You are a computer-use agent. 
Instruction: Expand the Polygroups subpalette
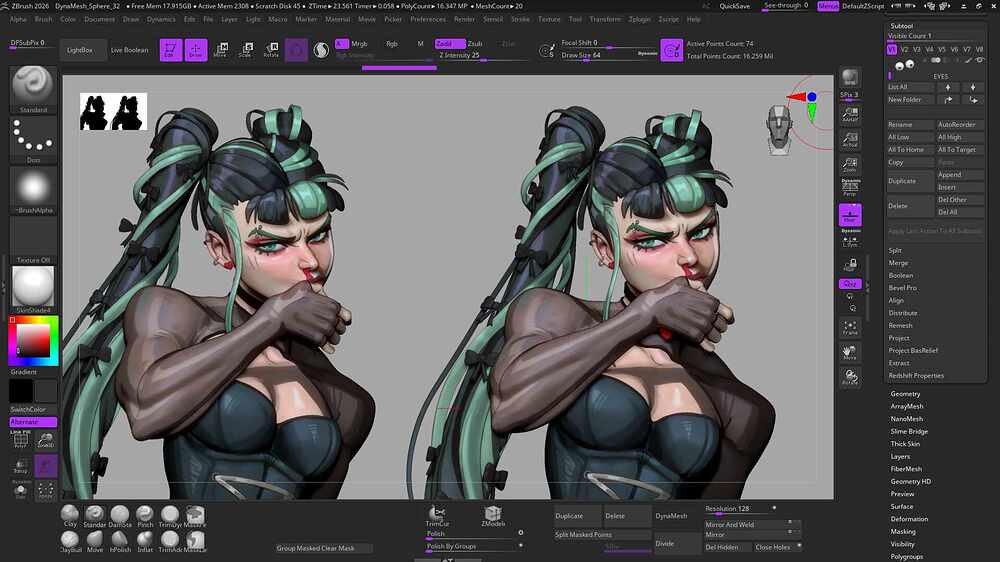pyautogui.click(x=906, y=557)
